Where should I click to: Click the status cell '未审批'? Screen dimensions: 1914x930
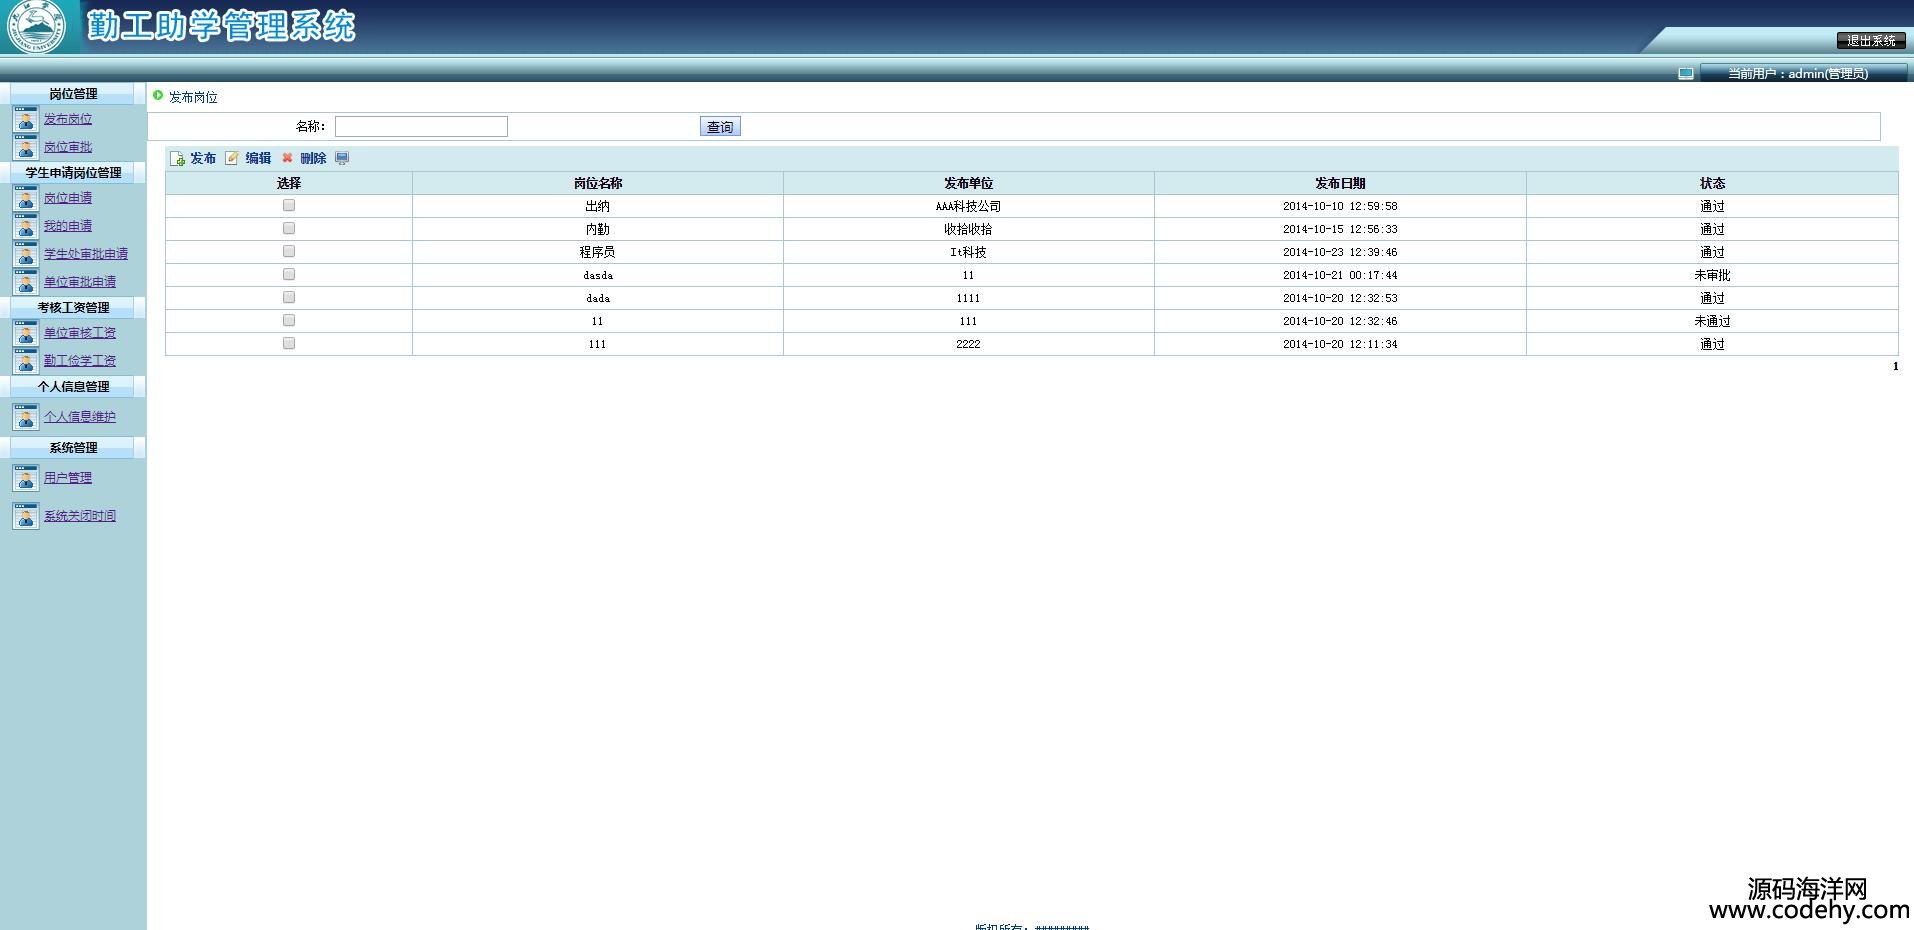(1712, 275)
